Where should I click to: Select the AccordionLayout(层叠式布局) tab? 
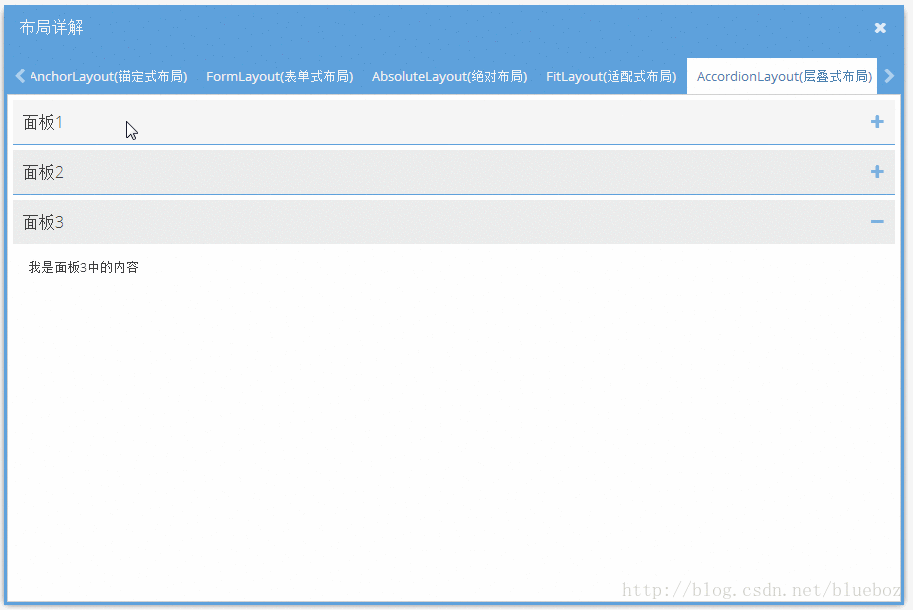point(784,76)
